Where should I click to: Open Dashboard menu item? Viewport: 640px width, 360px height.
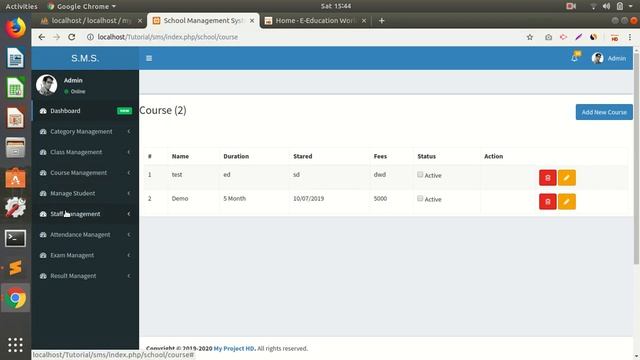point(85,111)
